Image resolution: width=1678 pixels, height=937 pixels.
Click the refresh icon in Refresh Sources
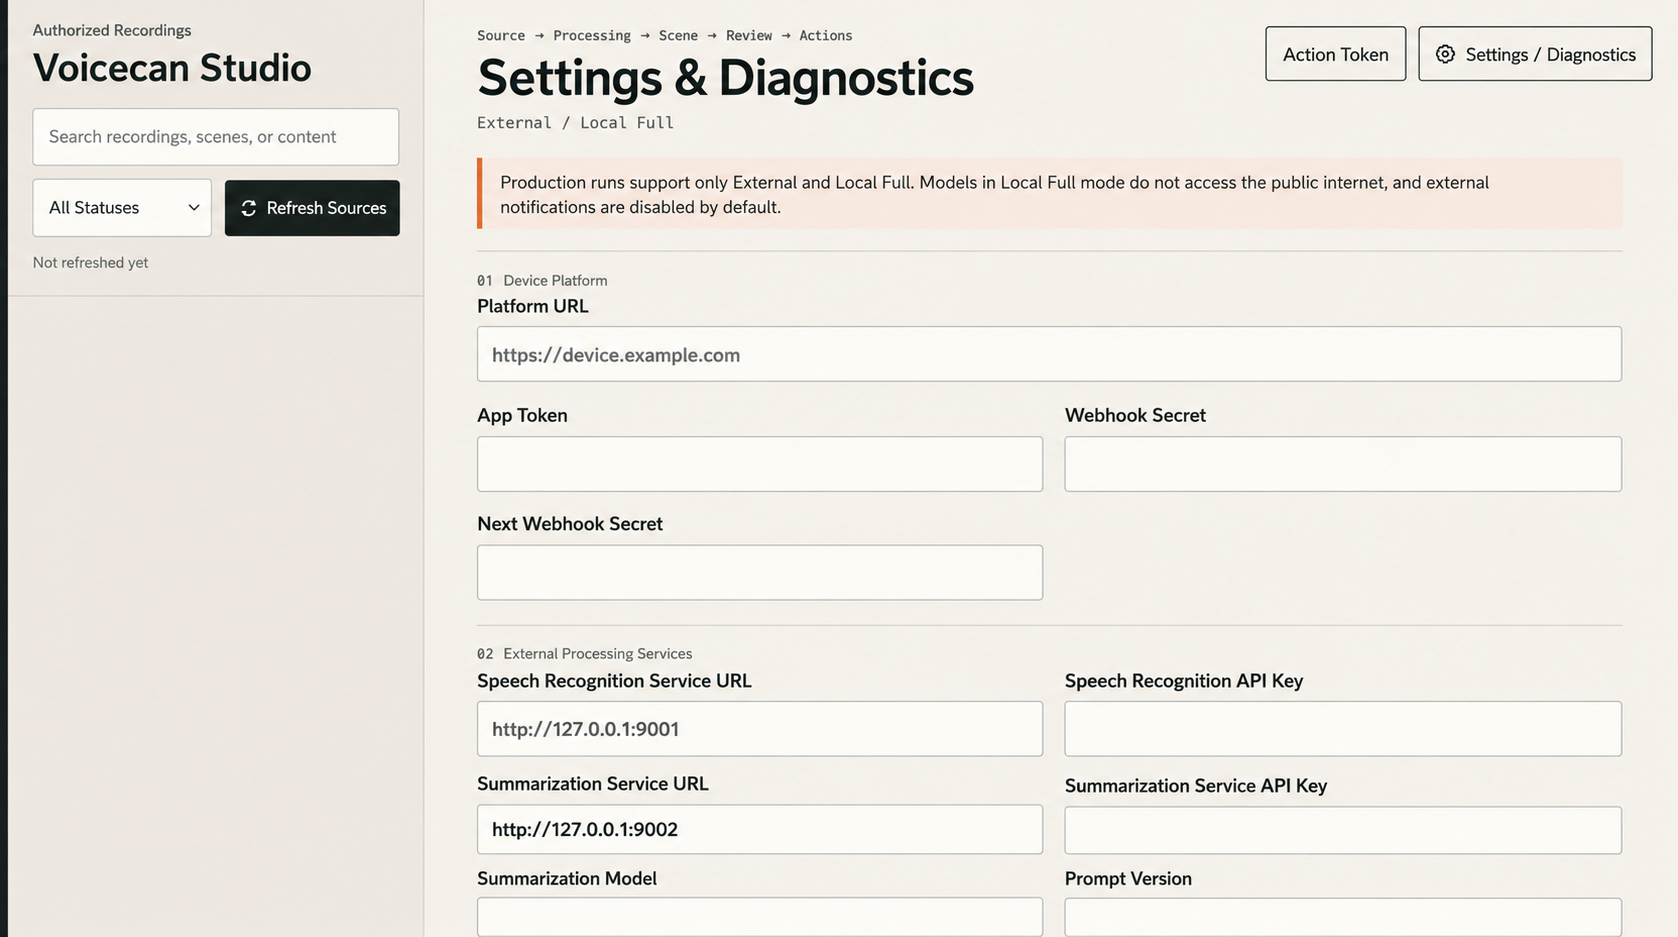[248, 208]
